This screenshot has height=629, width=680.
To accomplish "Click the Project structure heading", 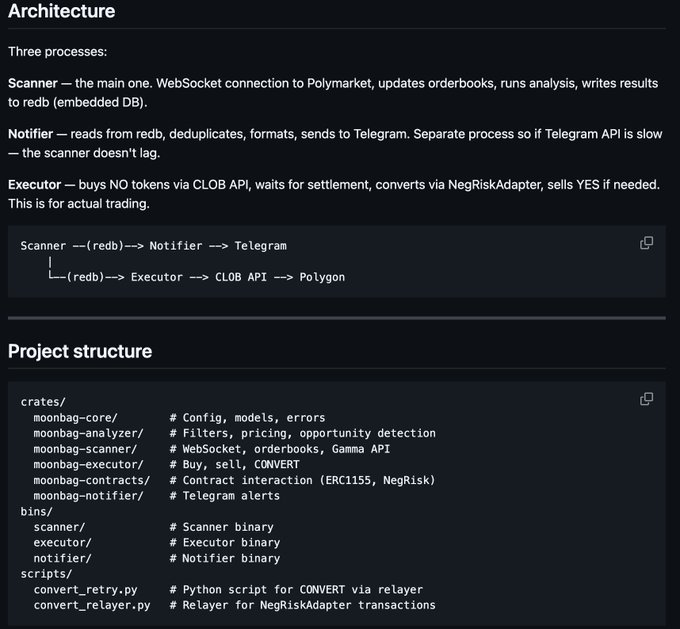I will 80,351.
